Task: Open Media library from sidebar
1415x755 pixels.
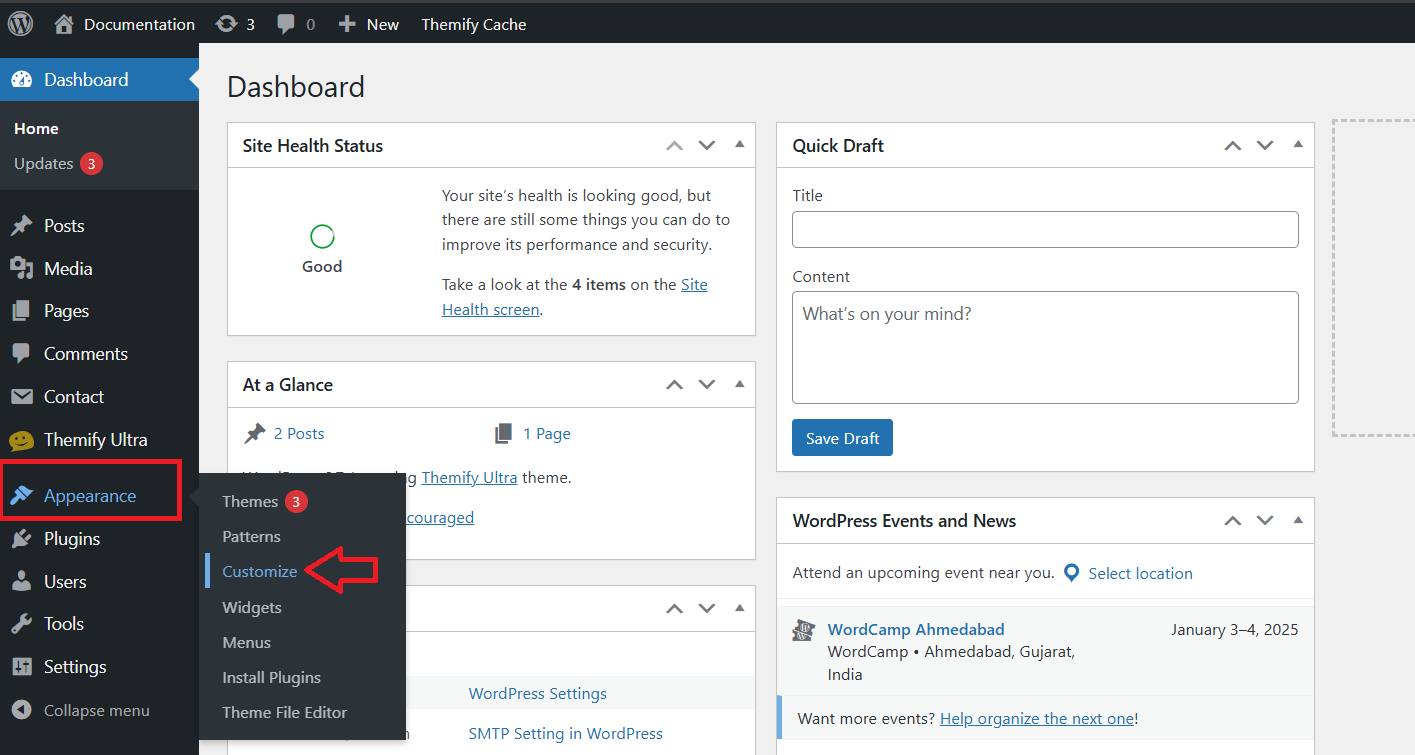Action: point(68,269)
